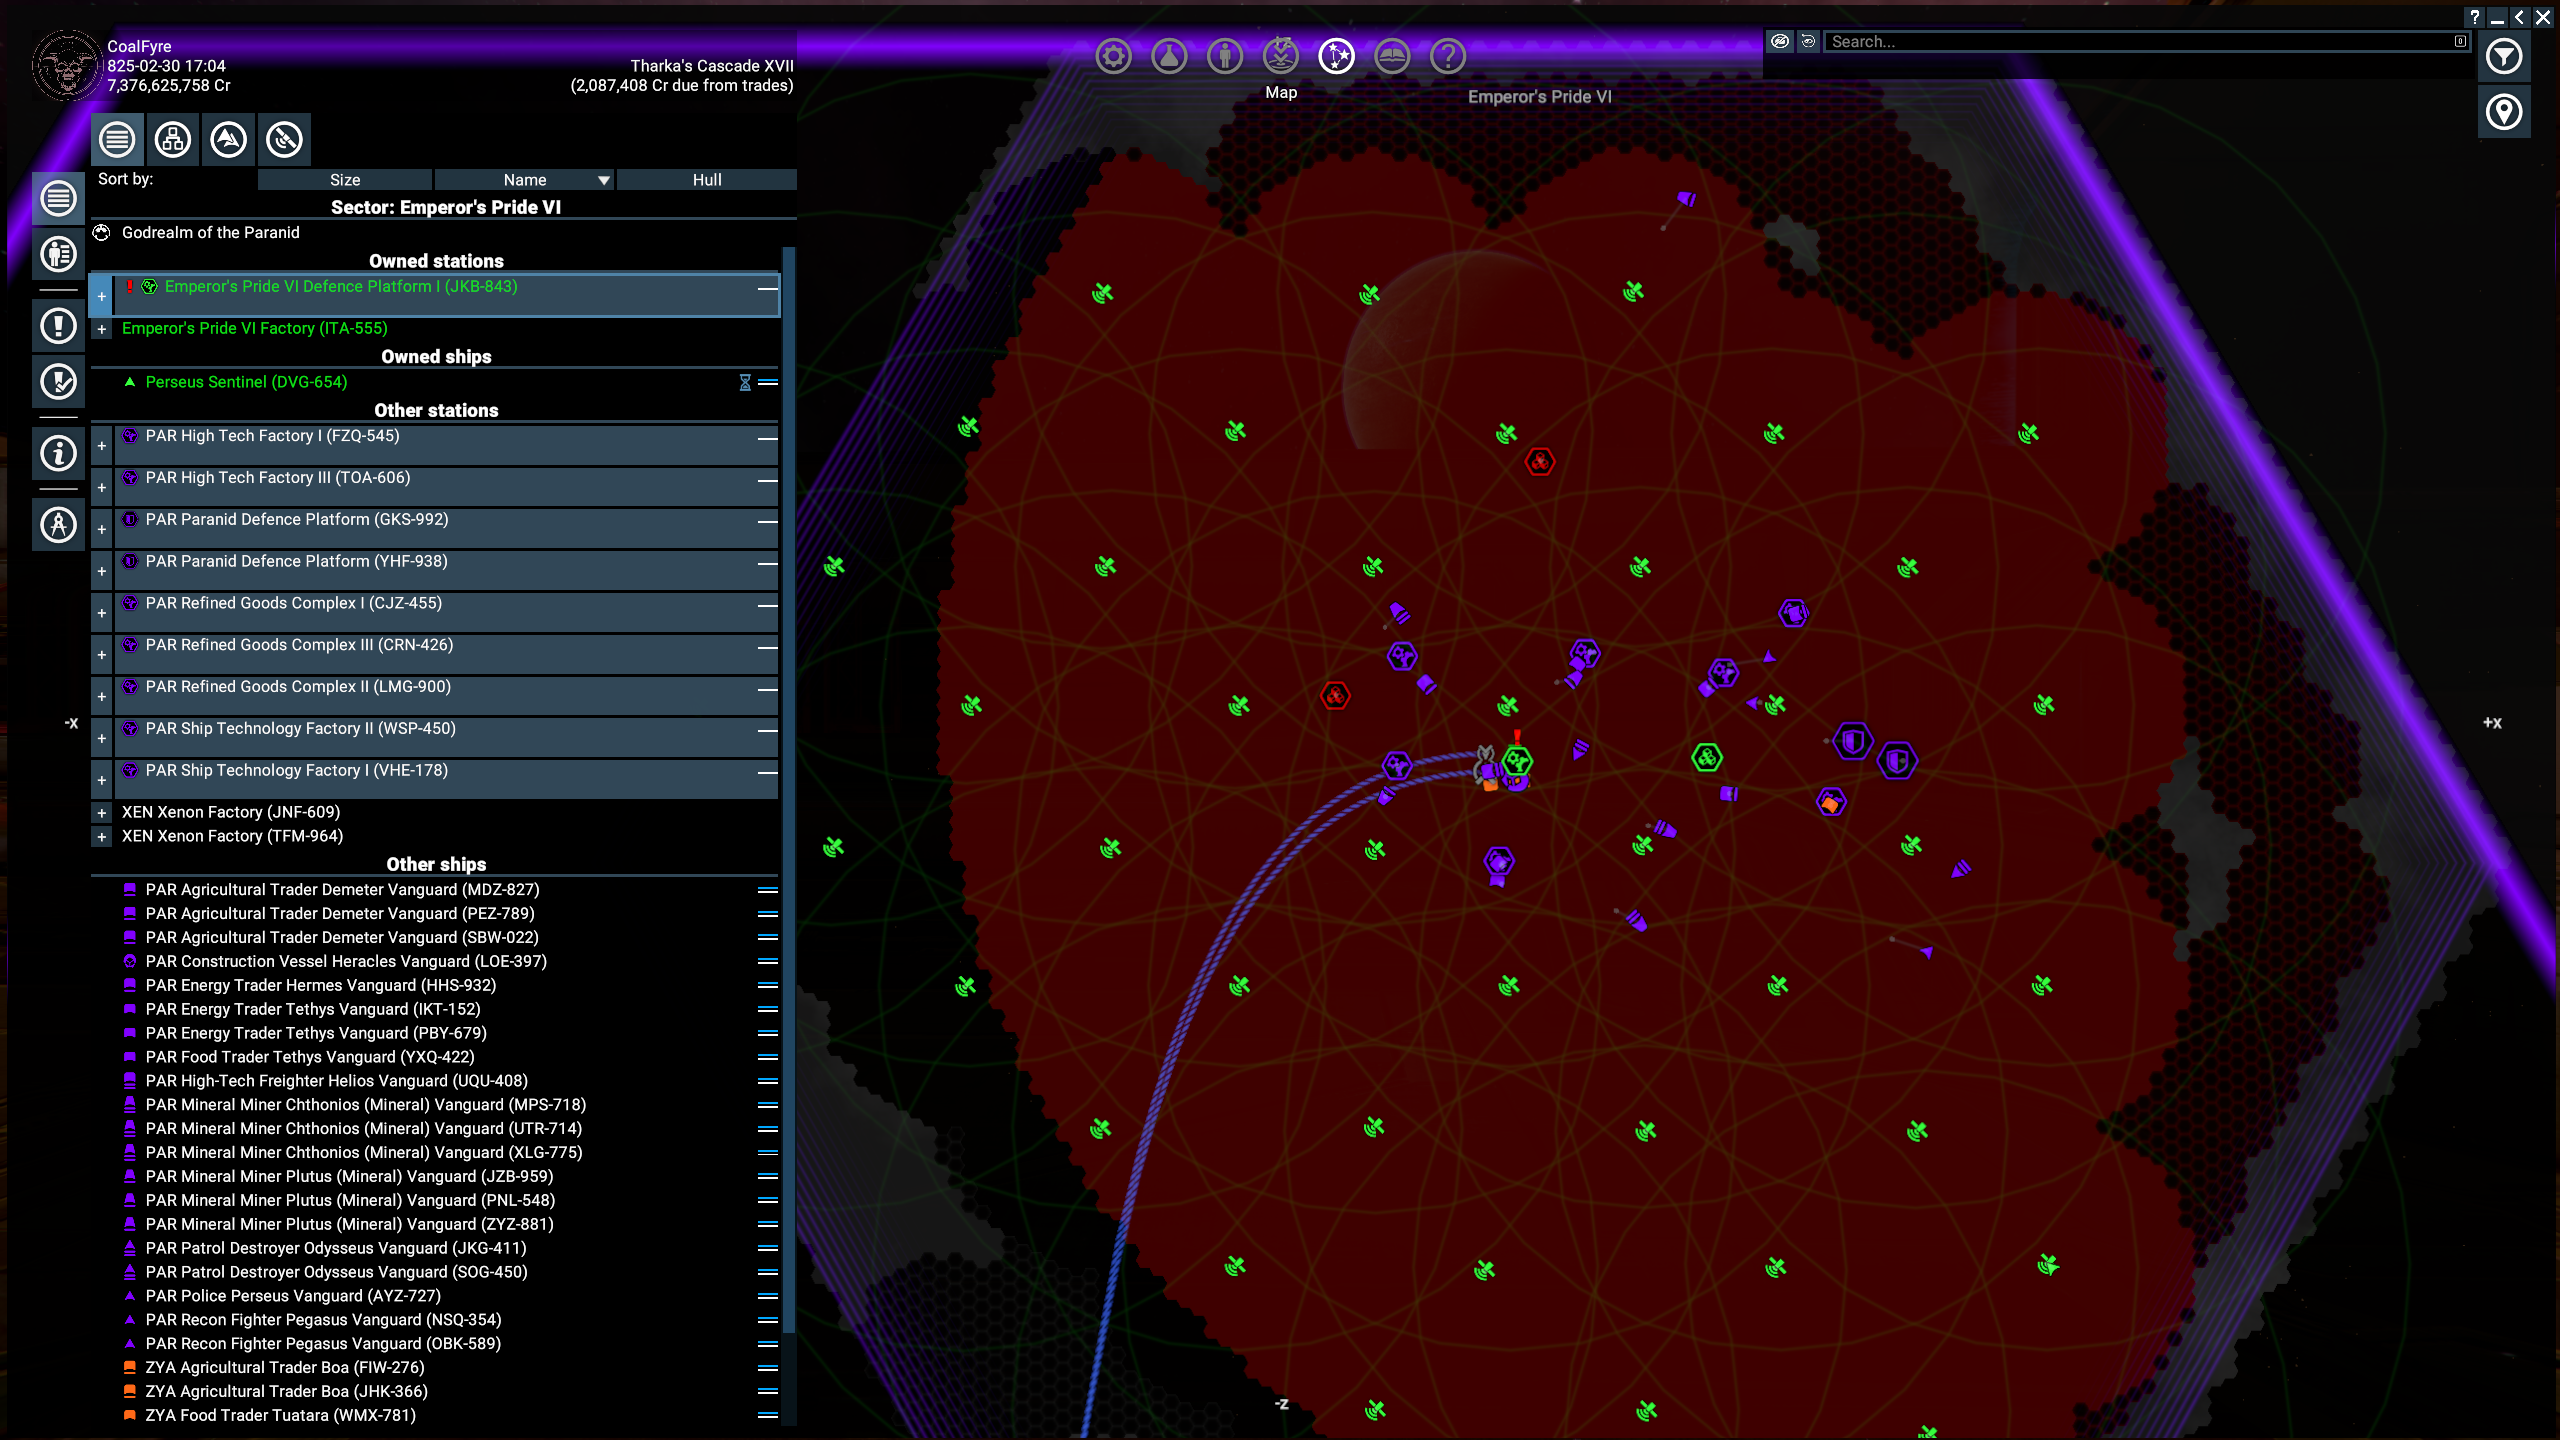This screenshot has width=2560, height=1440.
Task: Expand the XEN Xenon Factory (JNF-609) entry
Action: 101,813
